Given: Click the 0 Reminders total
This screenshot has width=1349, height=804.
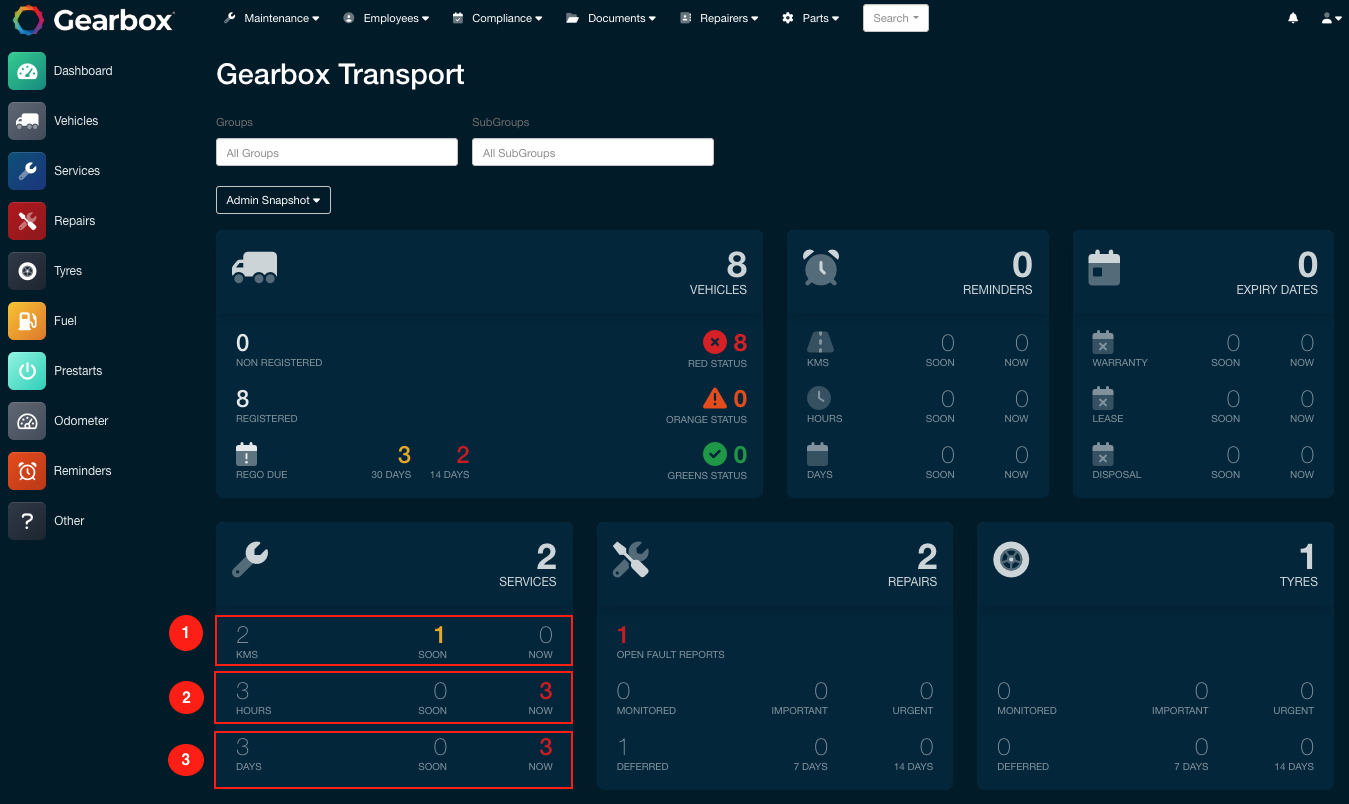Looking at the screenshot, I should 1022,265.
